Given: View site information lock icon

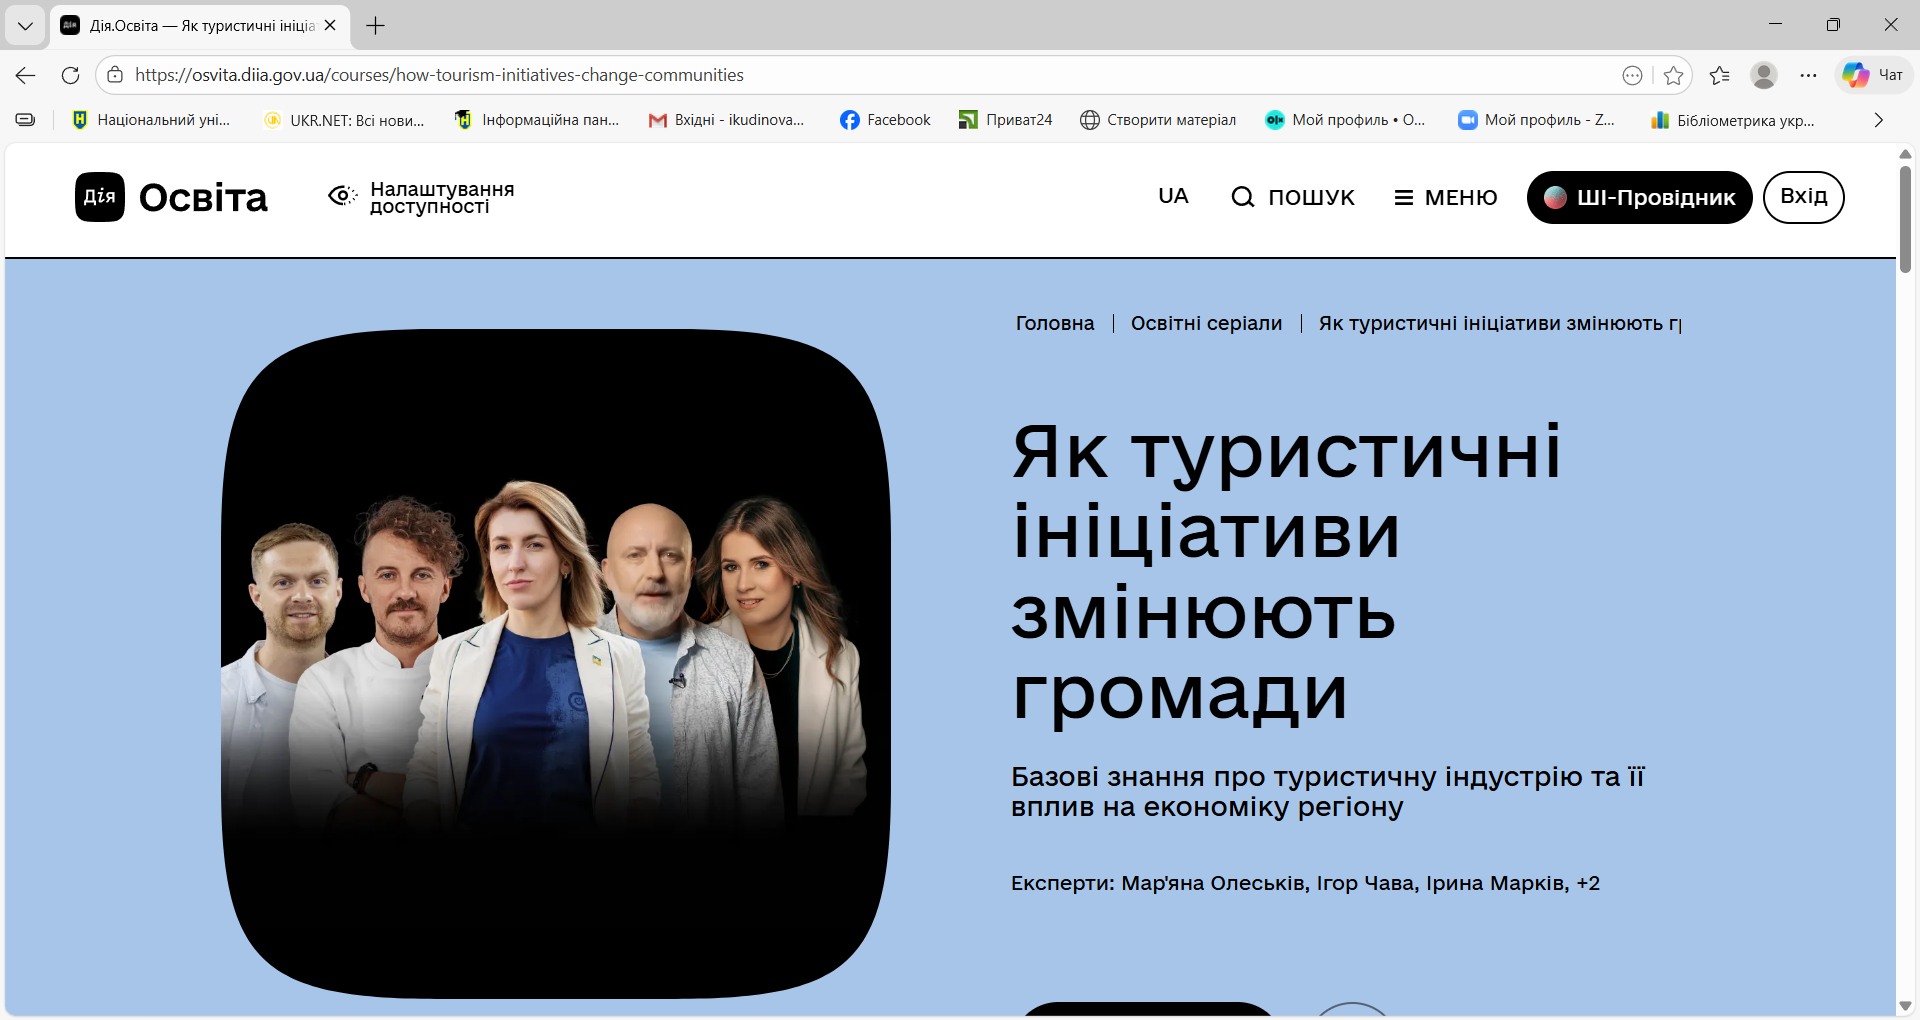Looking at the screenshot, I should pyautogui.click(x=115, y=75).
